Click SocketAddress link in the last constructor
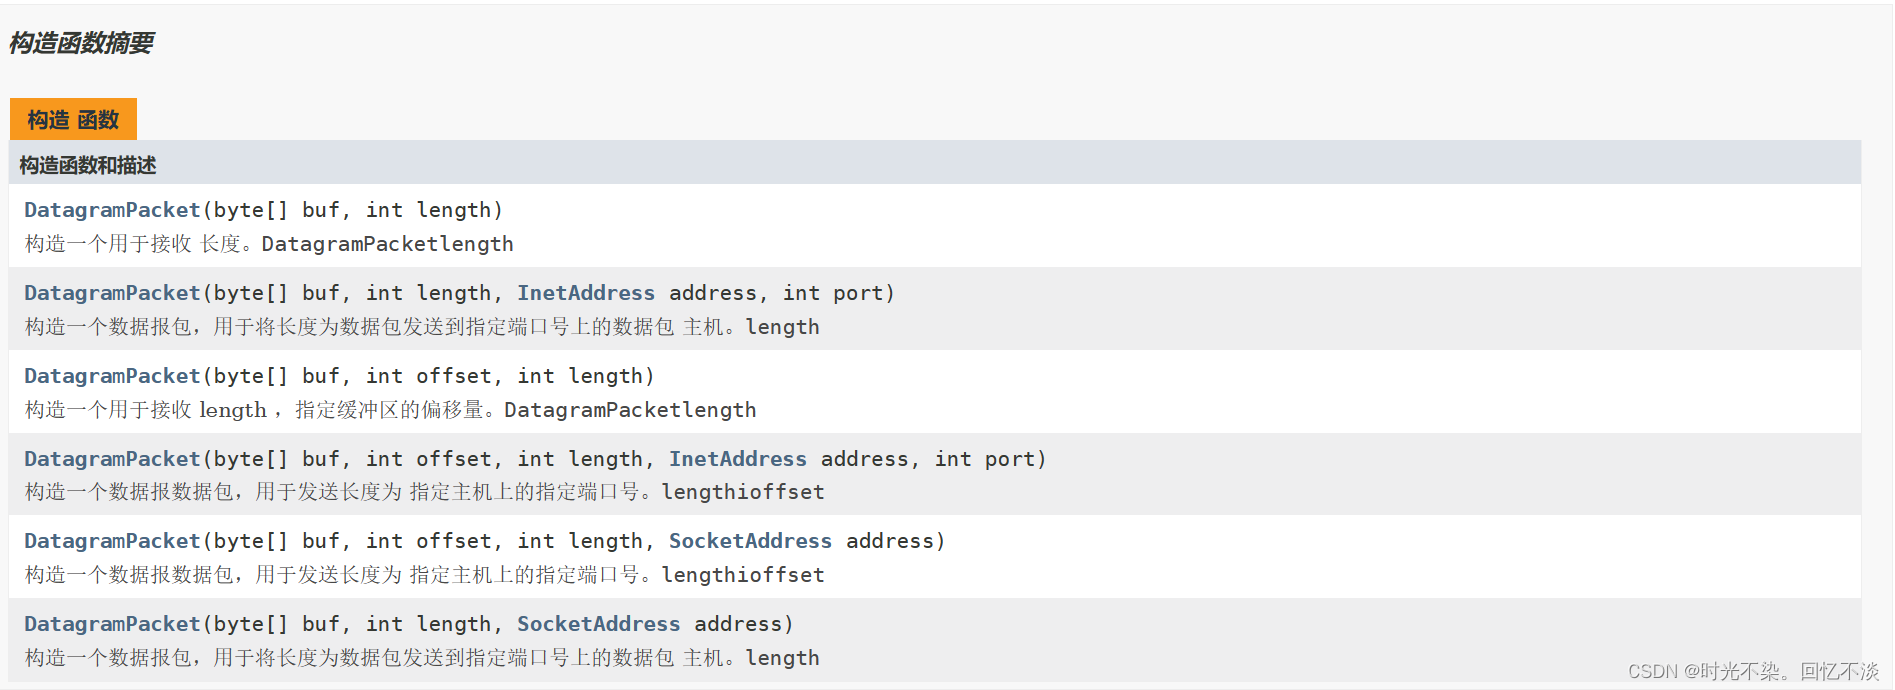Image resolution: width=1895 pixels, height=690 pixels. click(599, 624)
